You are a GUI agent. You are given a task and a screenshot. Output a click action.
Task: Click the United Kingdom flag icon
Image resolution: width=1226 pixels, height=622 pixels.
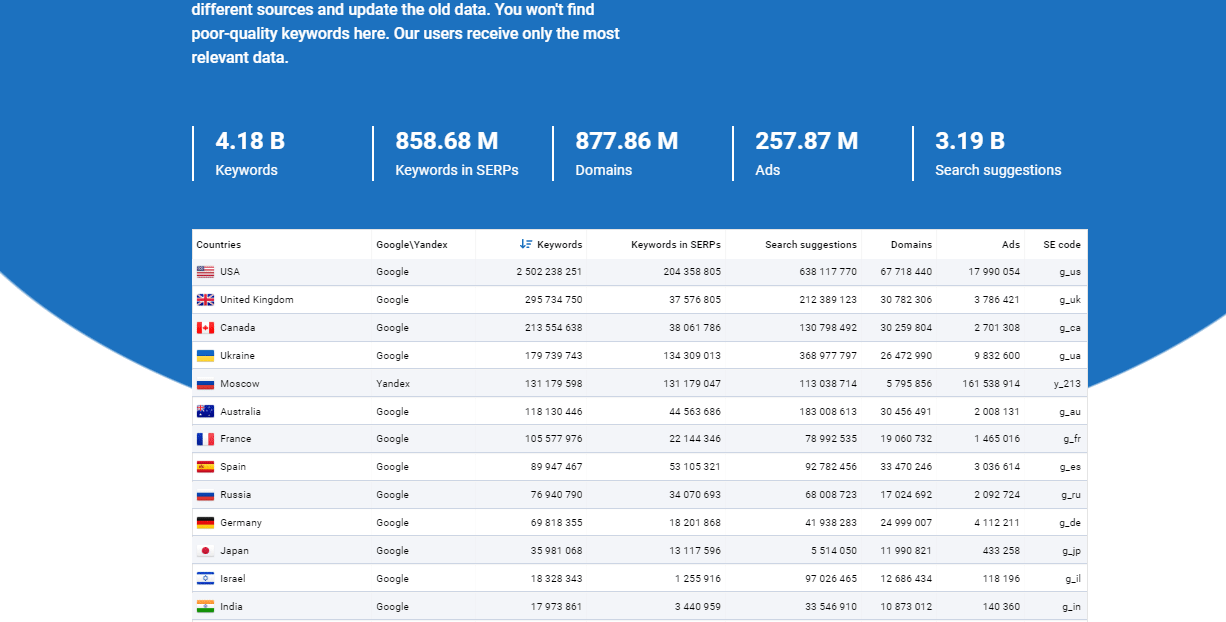[x=205, y=300]
